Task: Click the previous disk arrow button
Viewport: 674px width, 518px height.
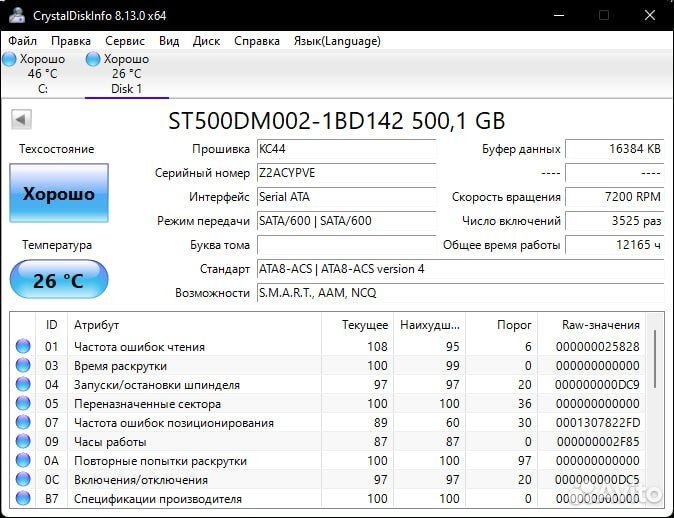Action: (x=21, y=120)
